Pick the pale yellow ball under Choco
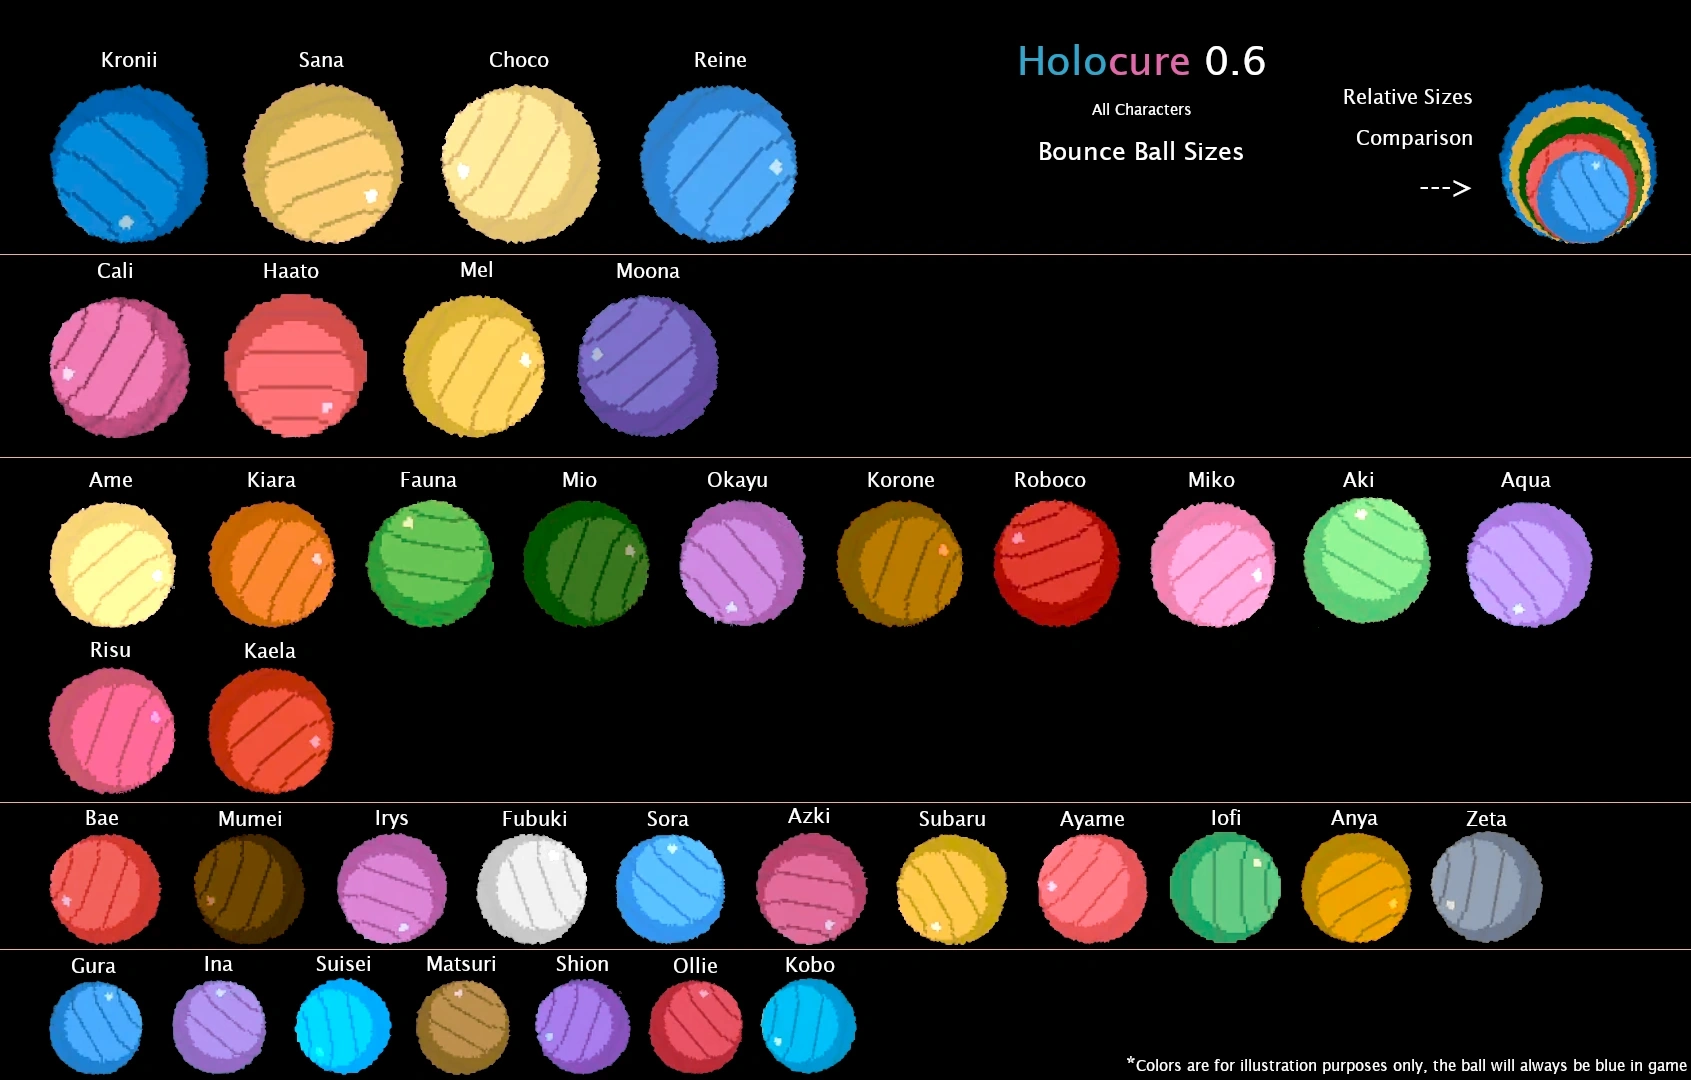Screen dimensions: 1691x1080 point(520,164)
